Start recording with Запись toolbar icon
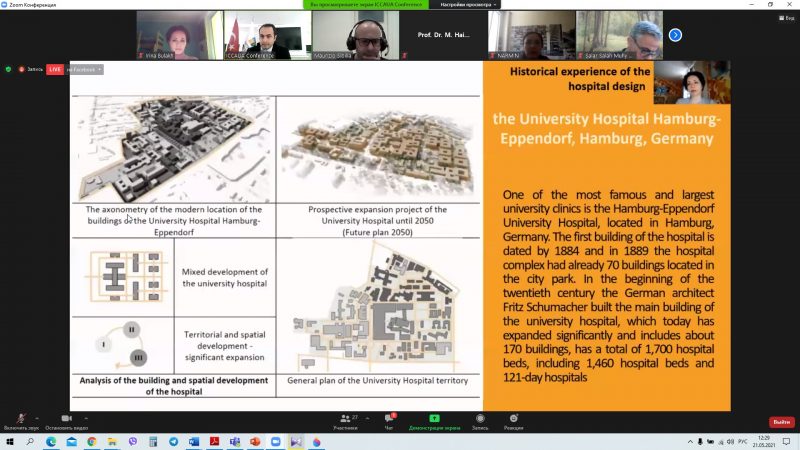The image size is (800, 450). [x=480, y=421]
